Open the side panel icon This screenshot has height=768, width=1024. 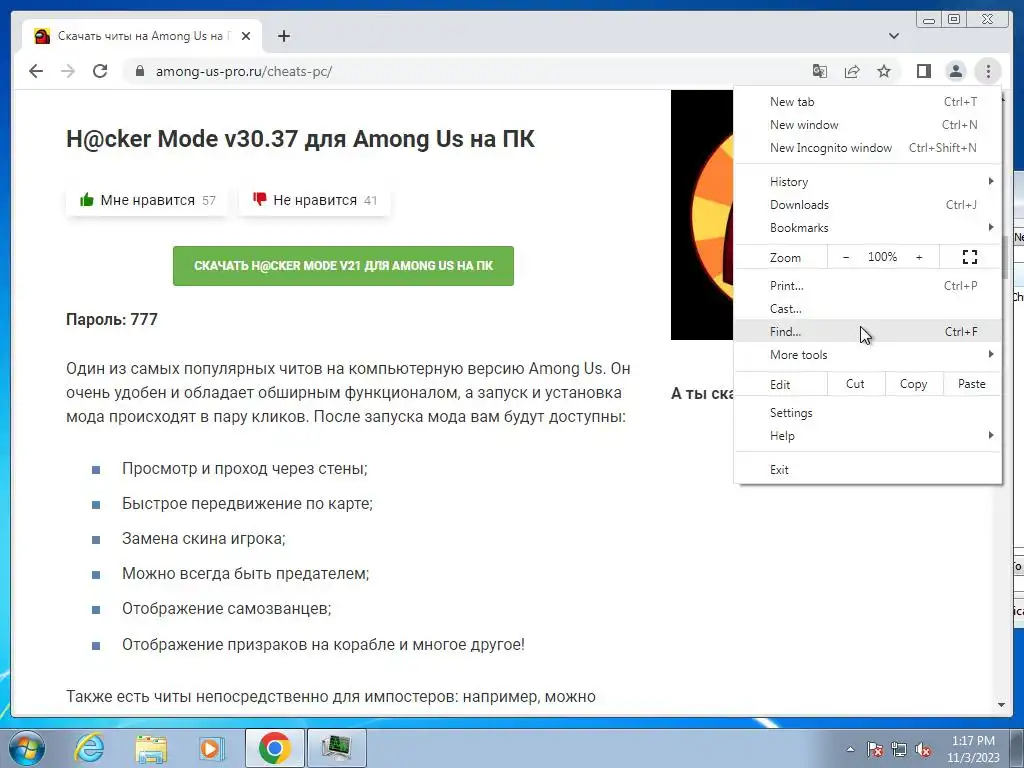click(x=923, y=71)
